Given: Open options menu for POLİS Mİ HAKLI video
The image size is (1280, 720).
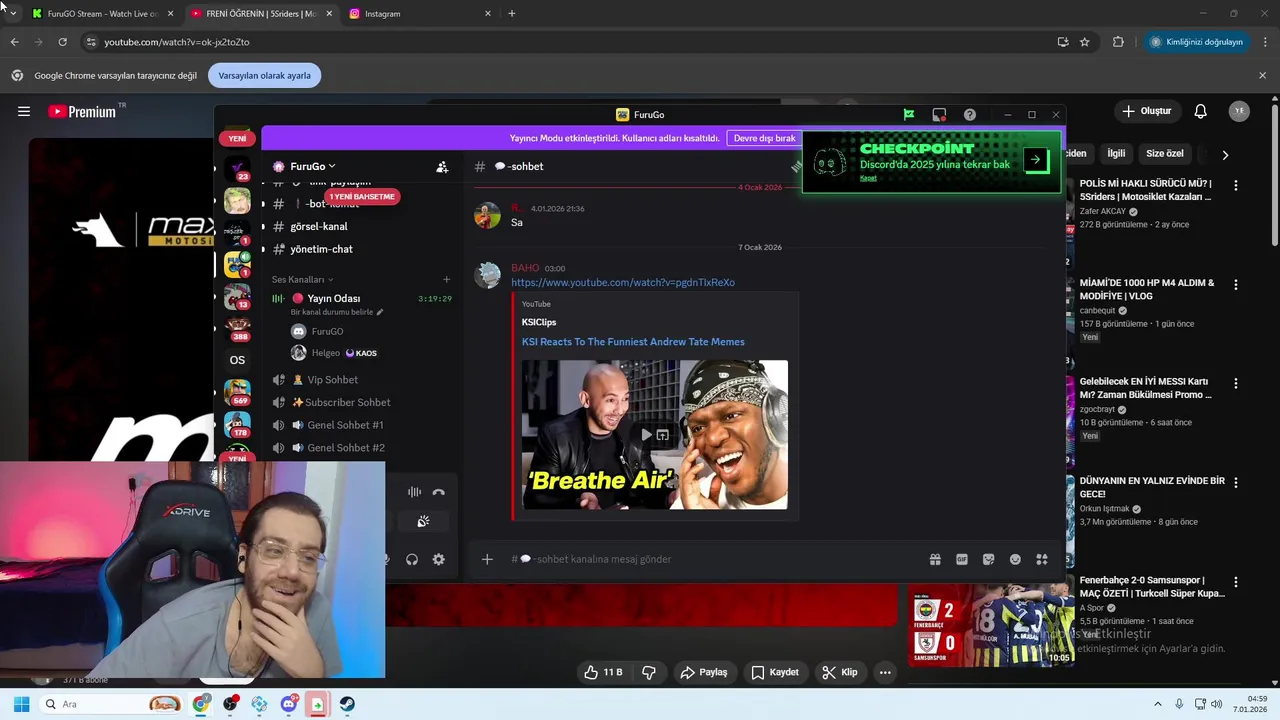Looking at the screenshot, I should 1236,185.
